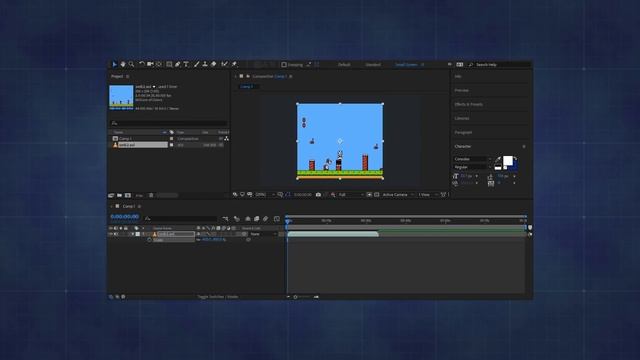Switch to the Standard workspace

(373, 64)
